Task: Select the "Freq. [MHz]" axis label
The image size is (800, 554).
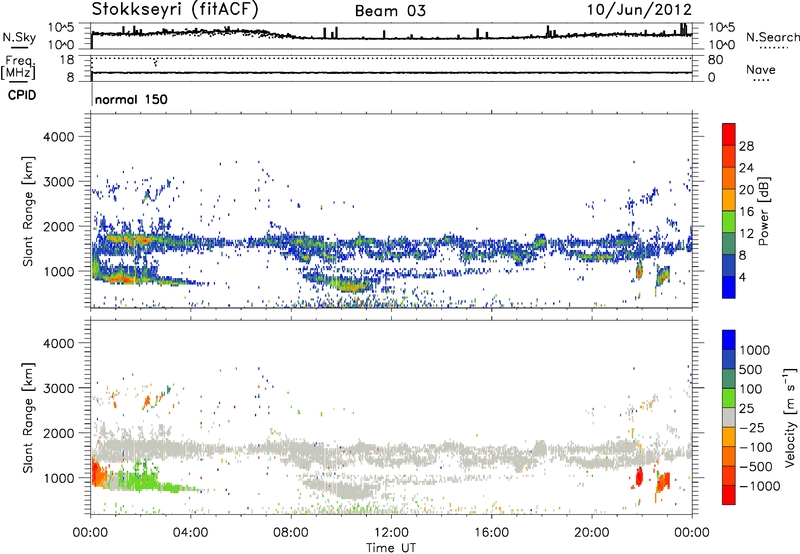Action: (x=18, y=67)
